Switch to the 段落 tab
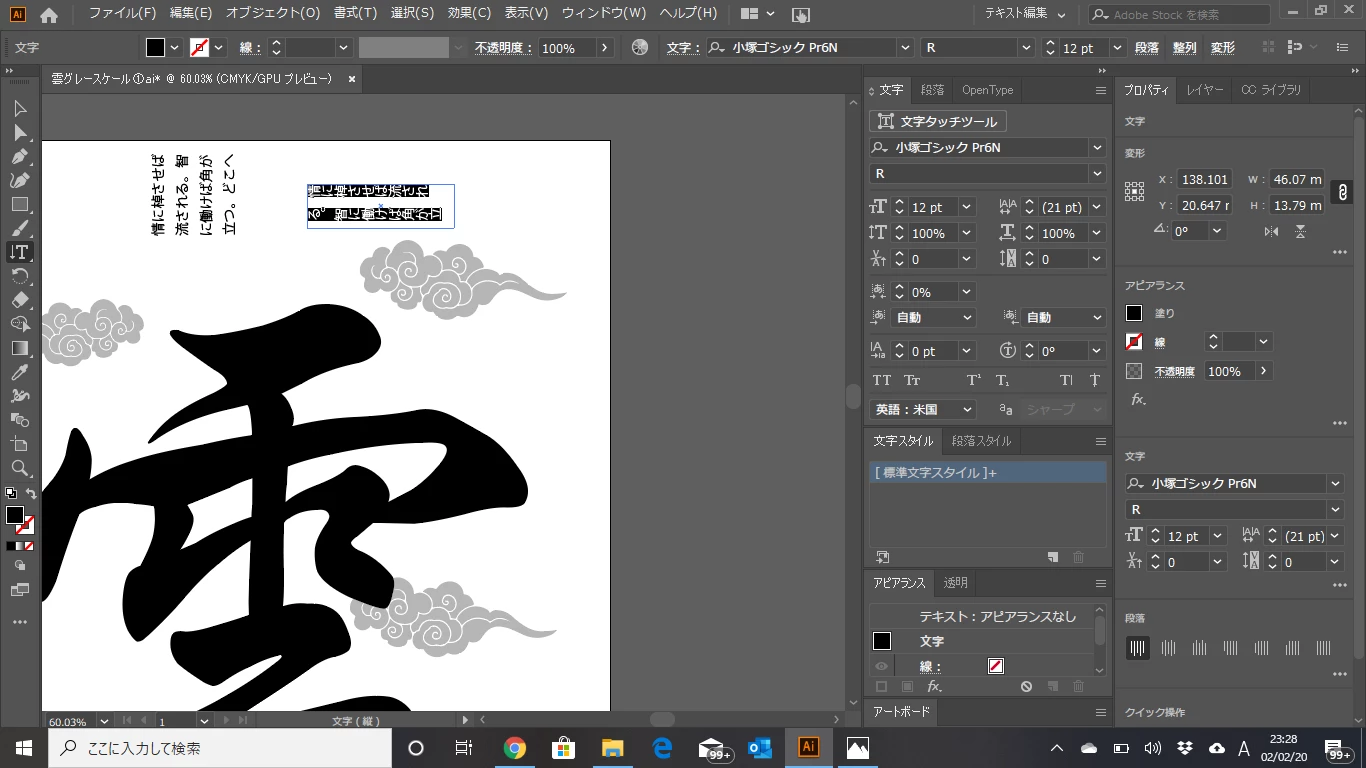Screen dimensions: 1366x768 tap(932, 90)
